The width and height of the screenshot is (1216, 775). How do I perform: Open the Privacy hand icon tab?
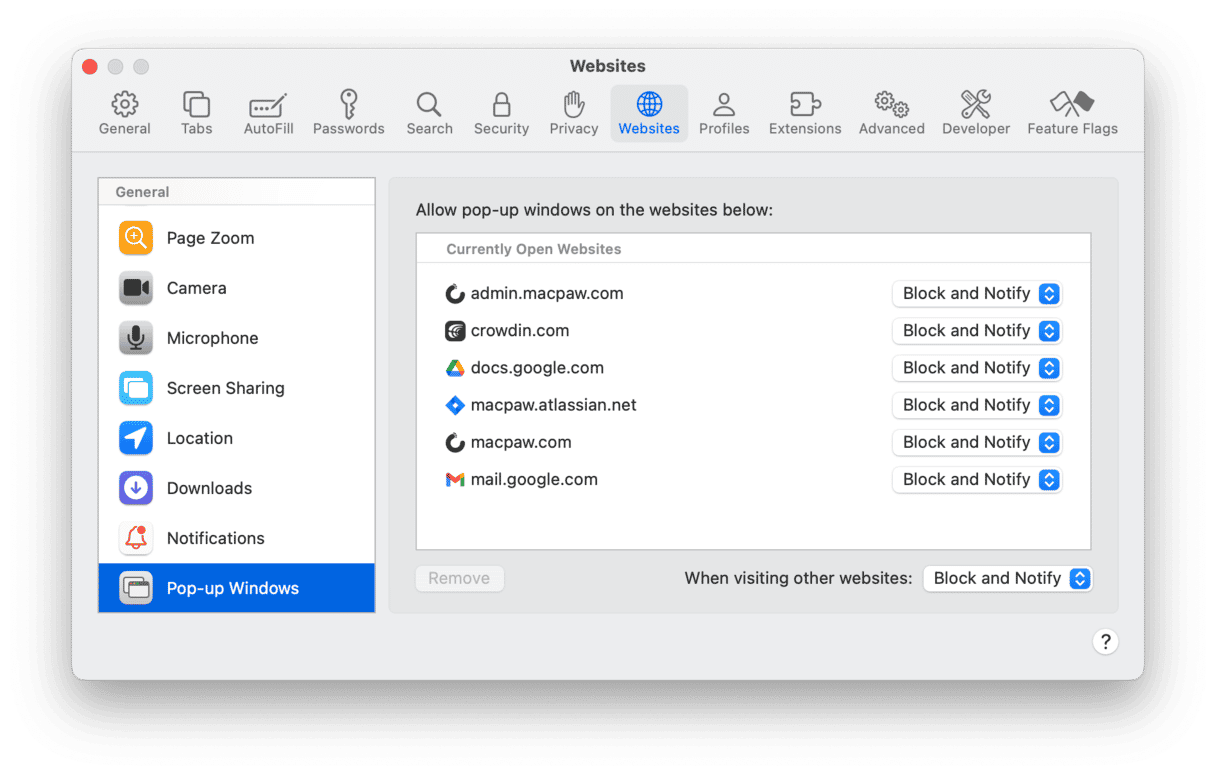point(573,104)
